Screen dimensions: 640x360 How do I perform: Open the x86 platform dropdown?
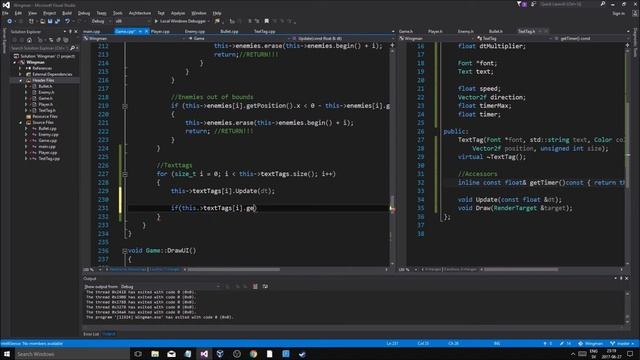132,21
